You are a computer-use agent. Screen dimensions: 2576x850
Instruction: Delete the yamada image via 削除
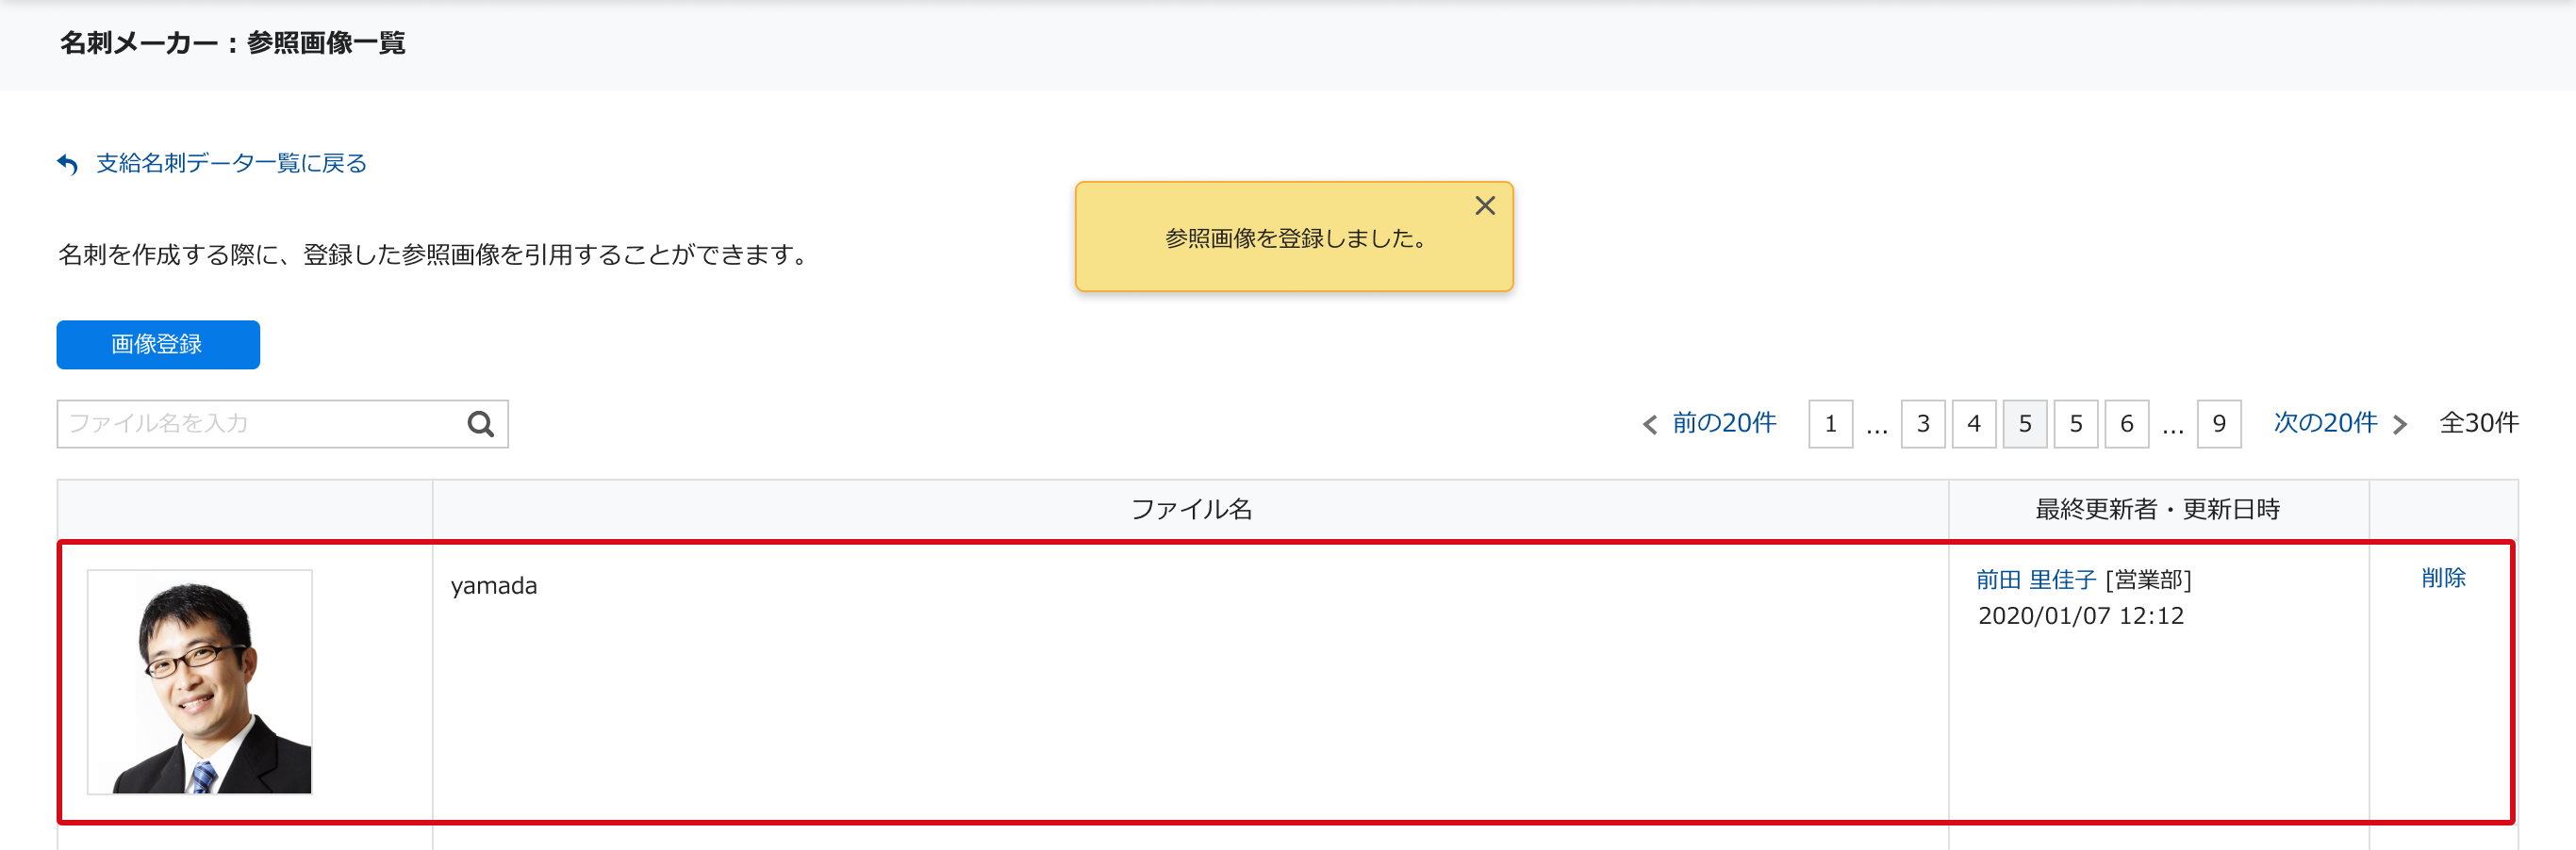coord(2443,578)
